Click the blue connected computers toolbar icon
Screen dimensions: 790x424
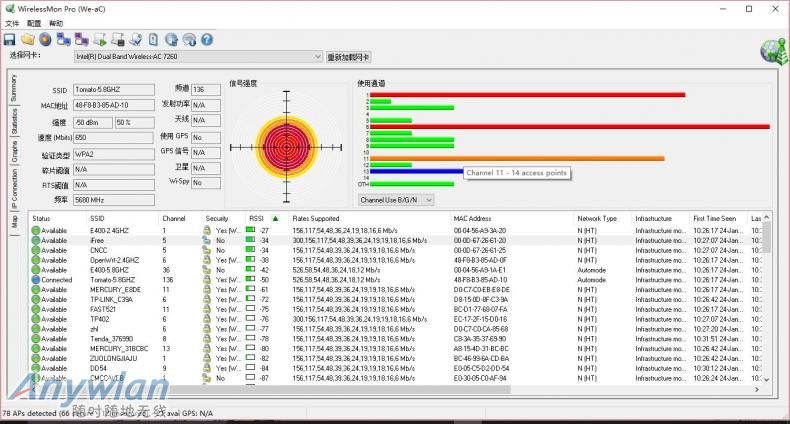point(63,40)
